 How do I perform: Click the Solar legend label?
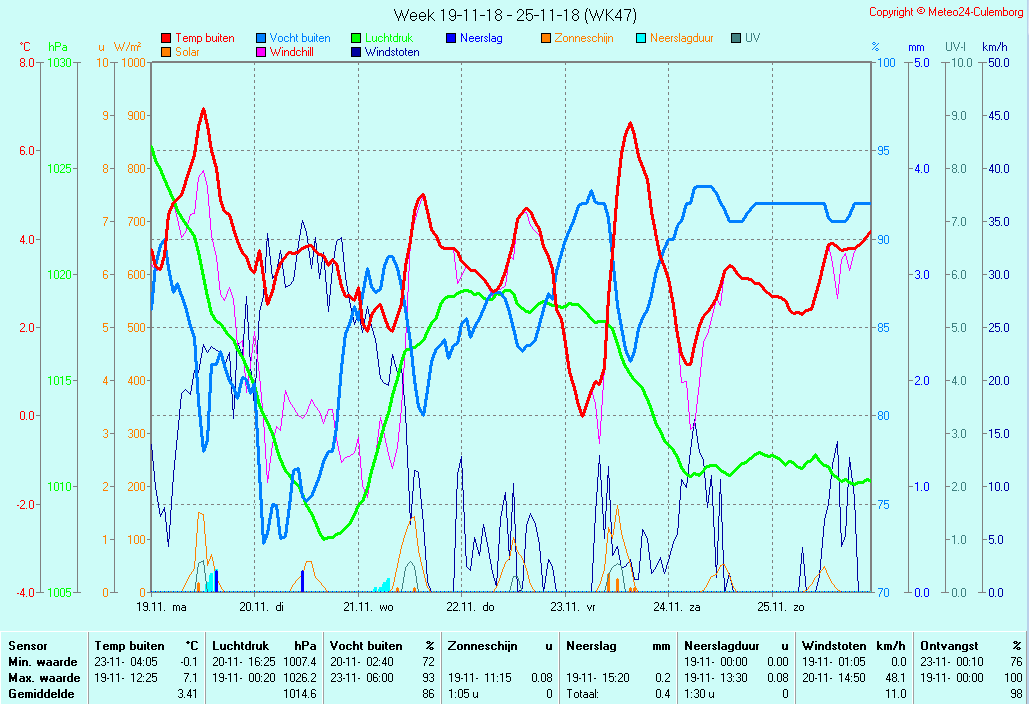[x=187, y=52]
